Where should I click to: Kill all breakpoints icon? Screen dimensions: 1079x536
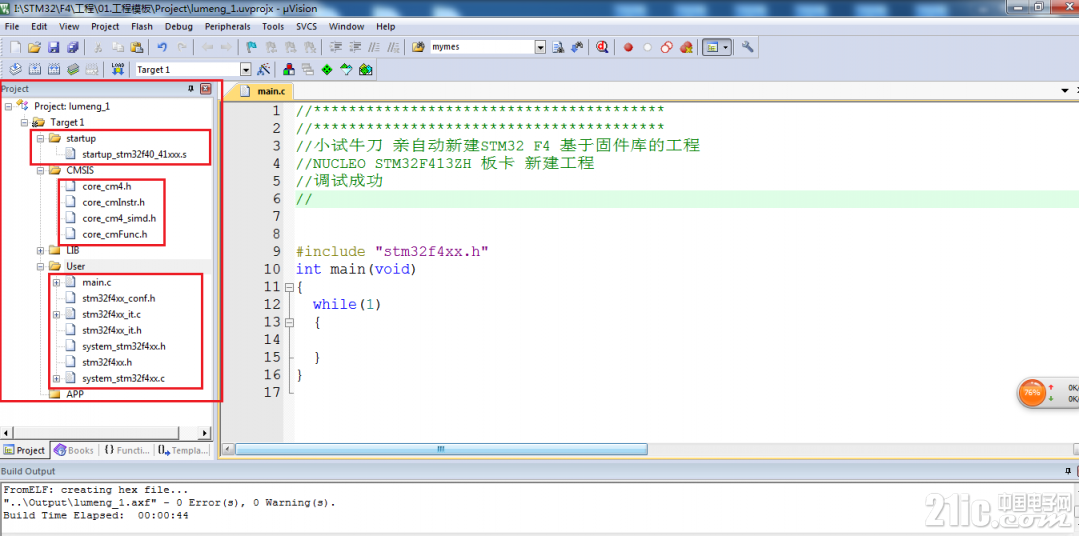click(685, 47)
